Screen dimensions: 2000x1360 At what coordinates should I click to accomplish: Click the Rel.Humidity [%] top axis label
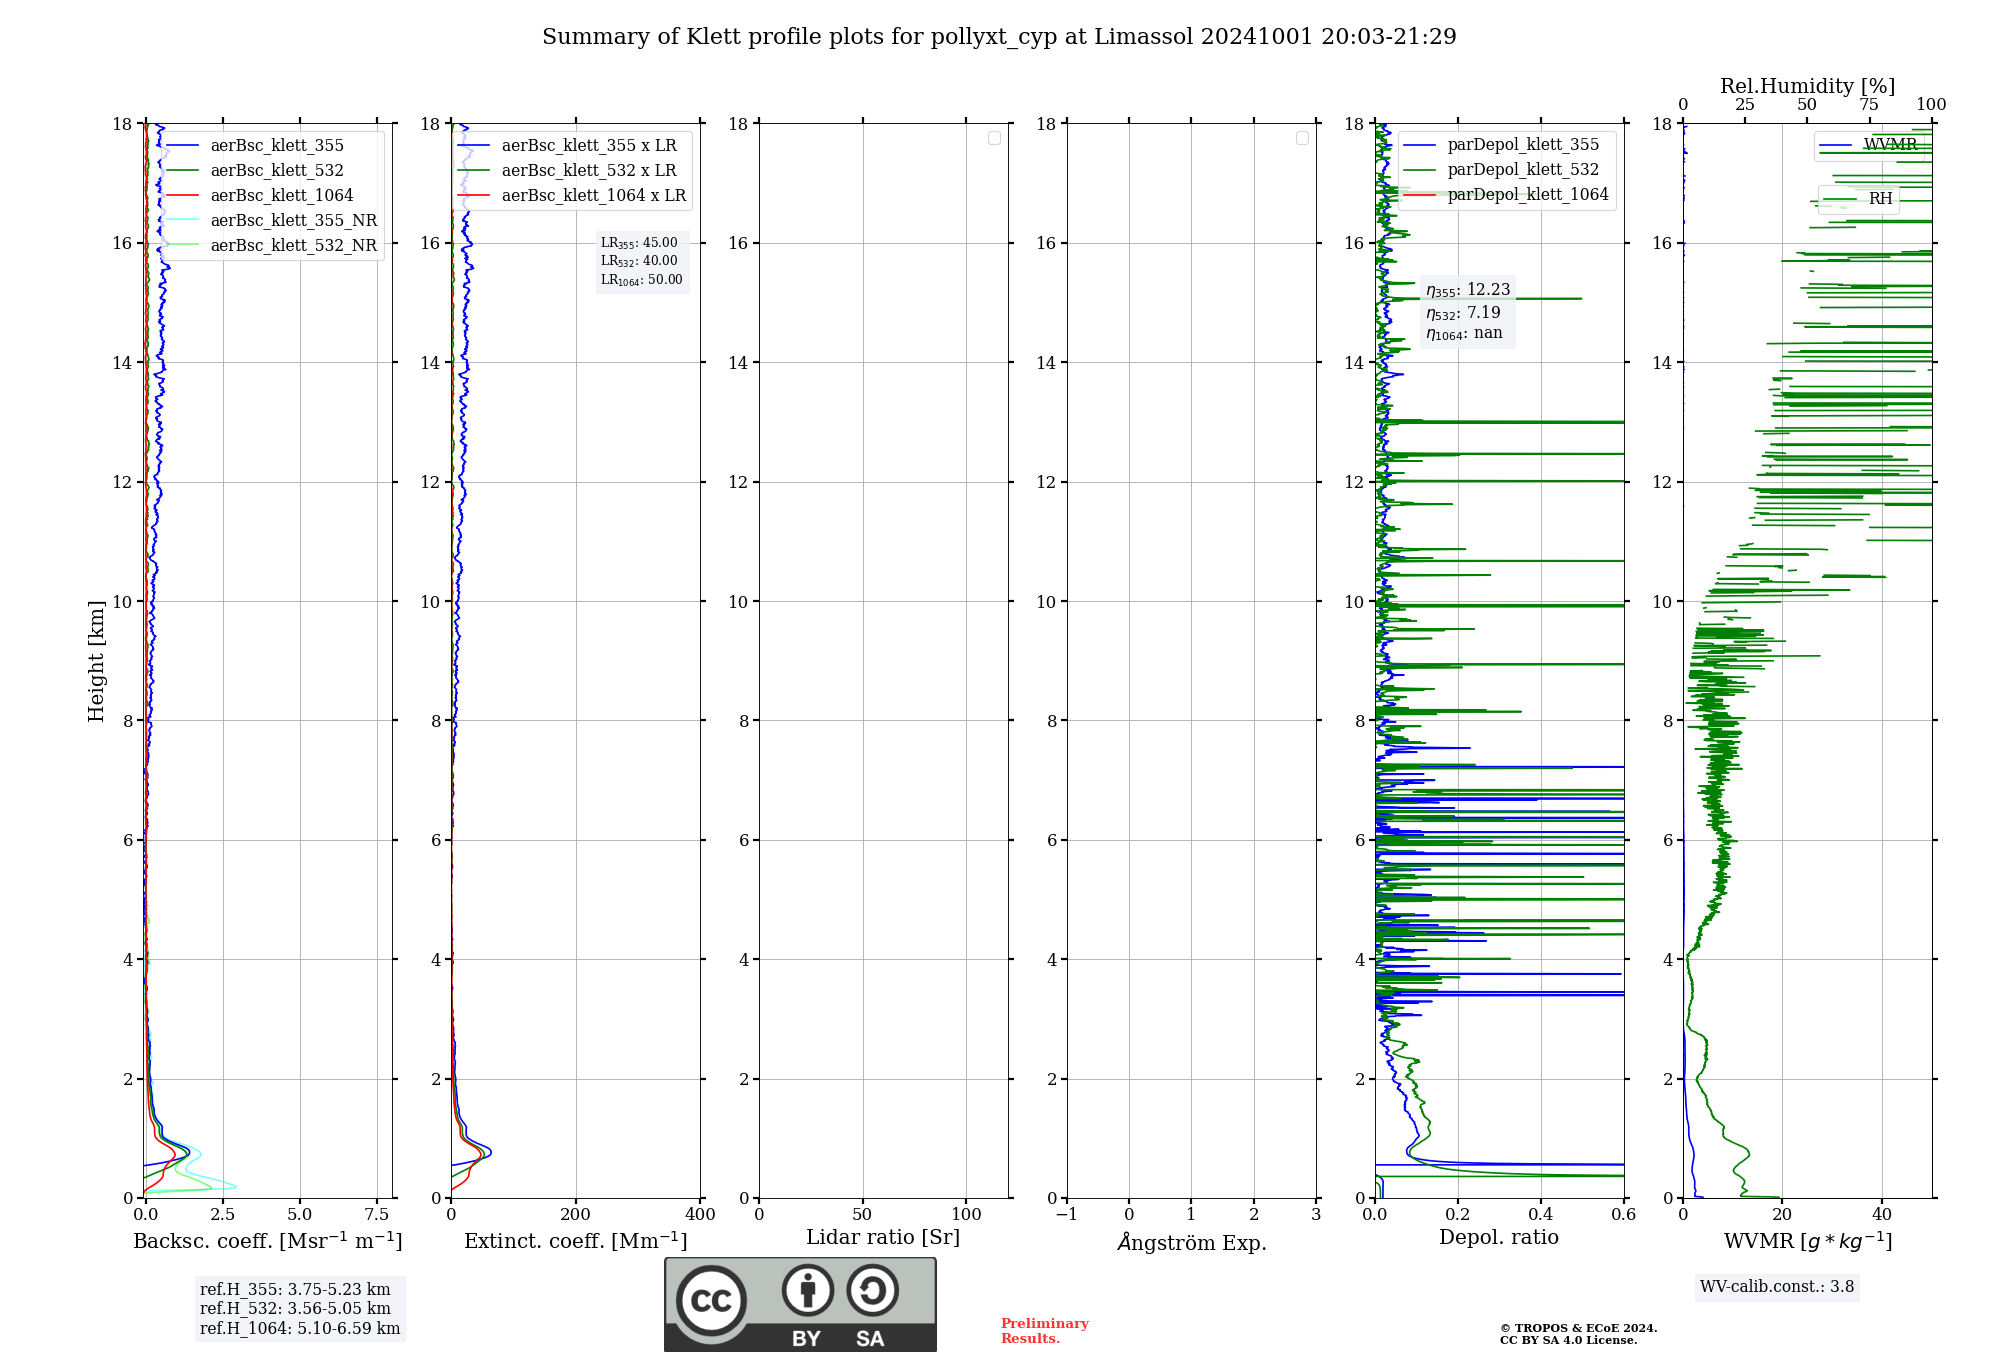1808,86
